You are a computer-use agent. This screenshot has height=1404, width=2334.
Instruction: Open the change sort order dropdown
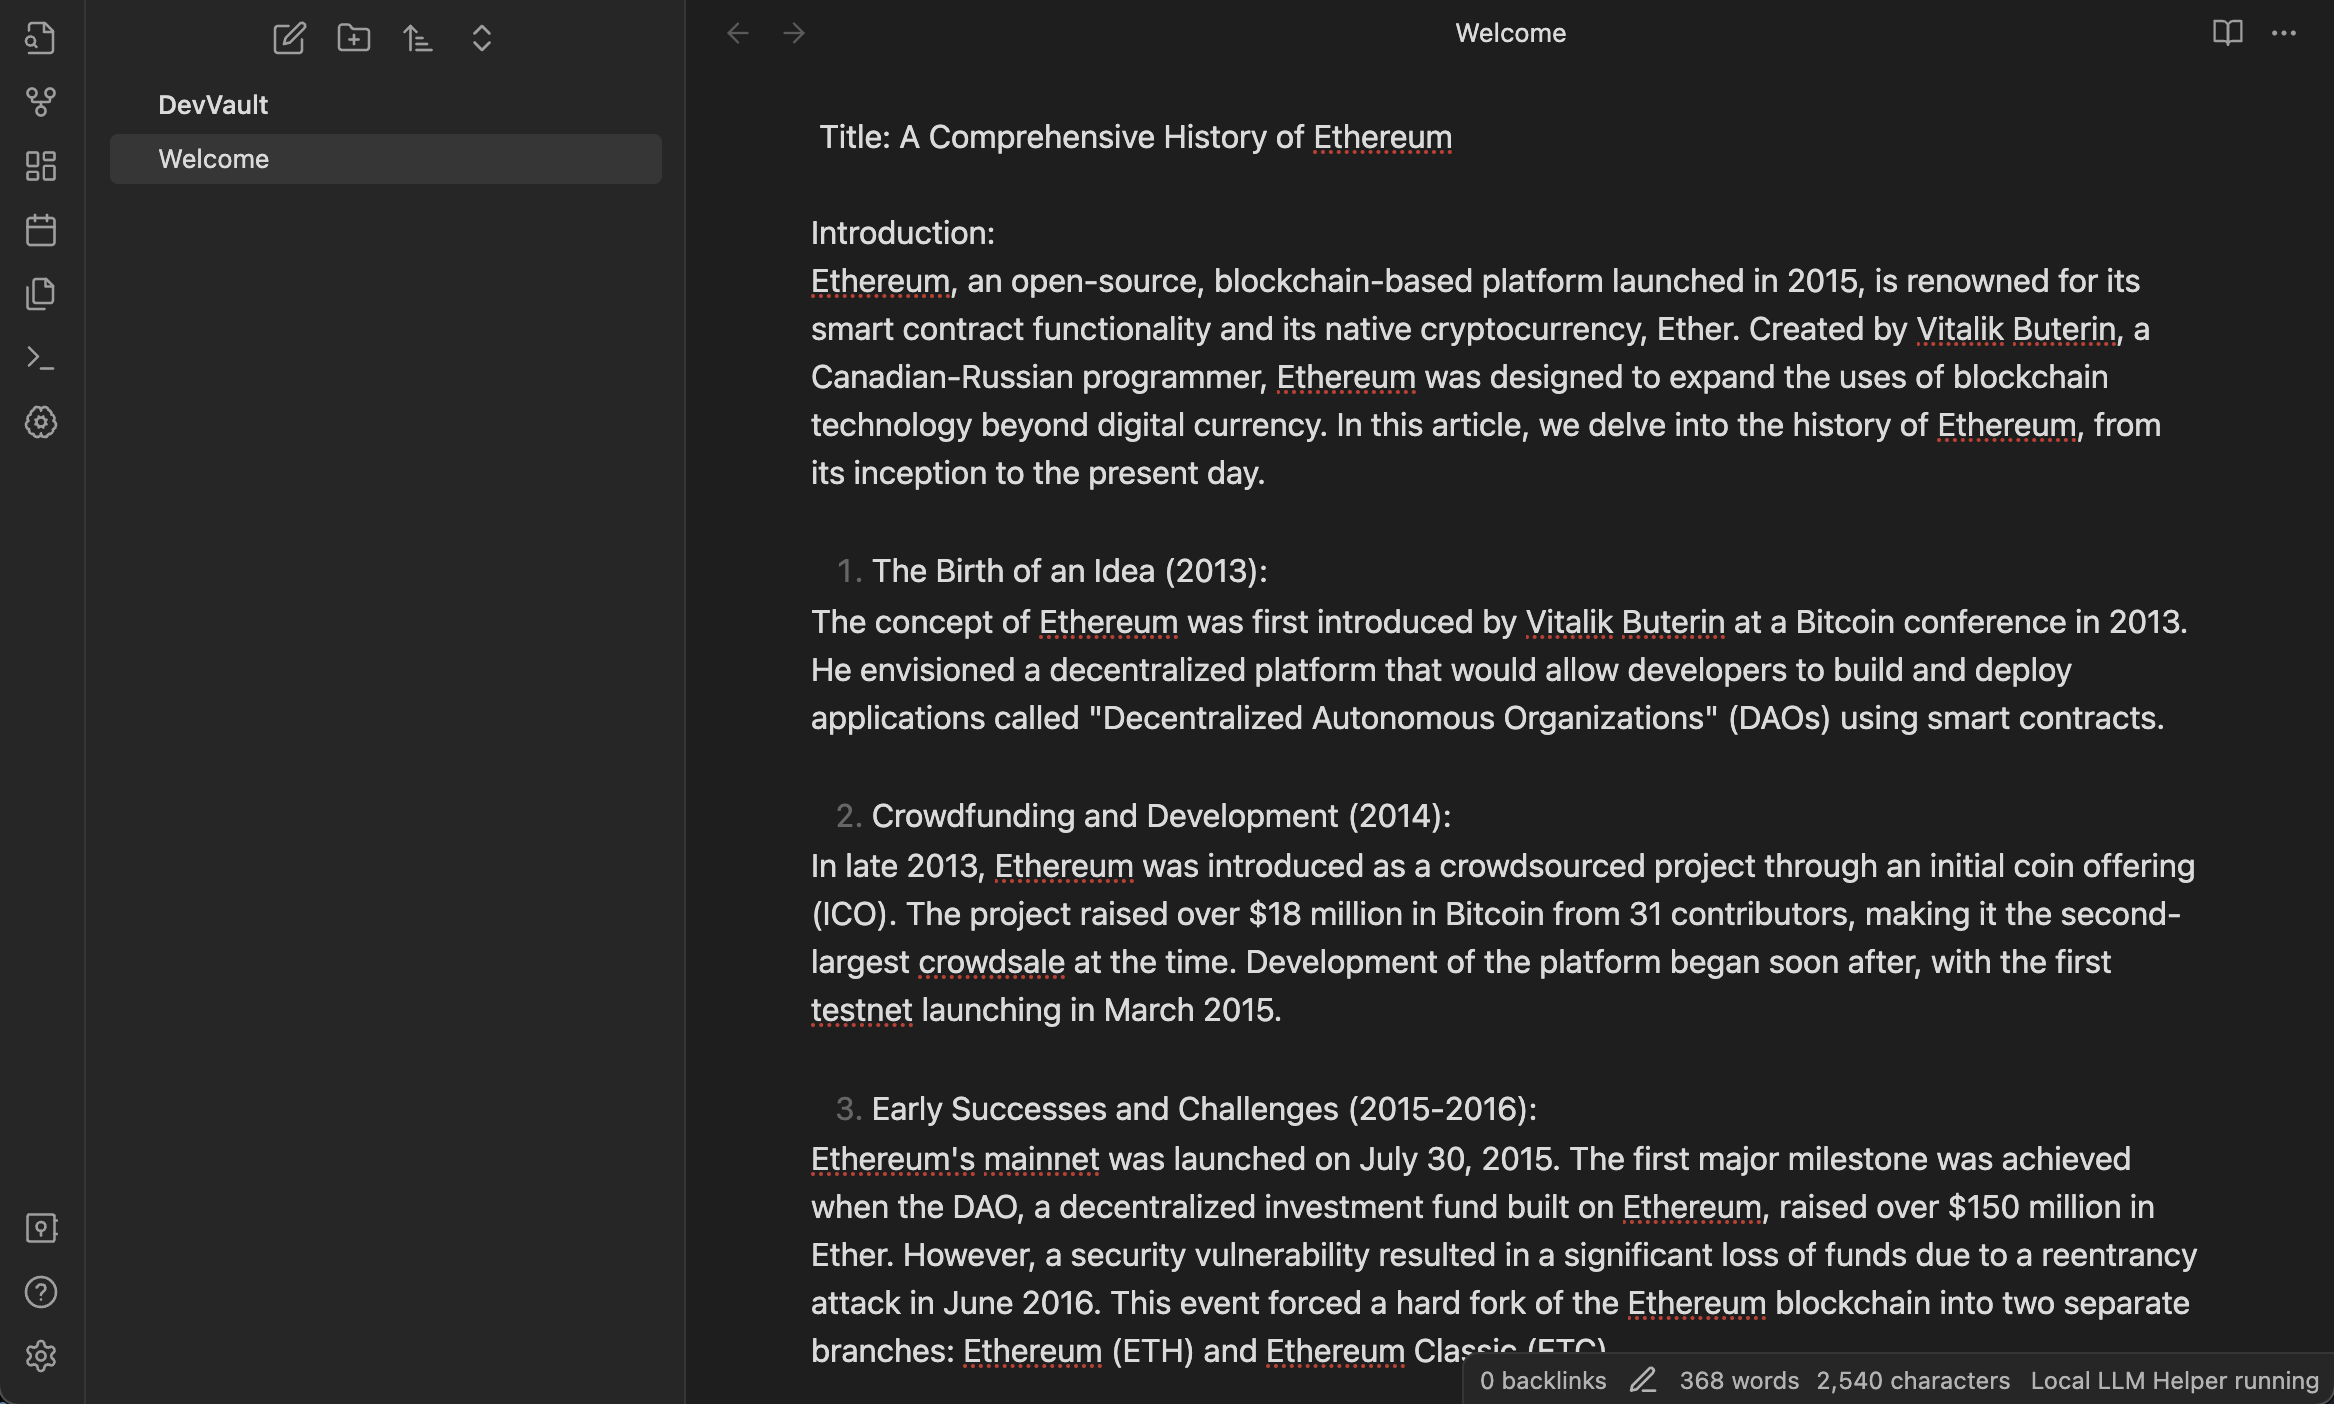(417, 38)
